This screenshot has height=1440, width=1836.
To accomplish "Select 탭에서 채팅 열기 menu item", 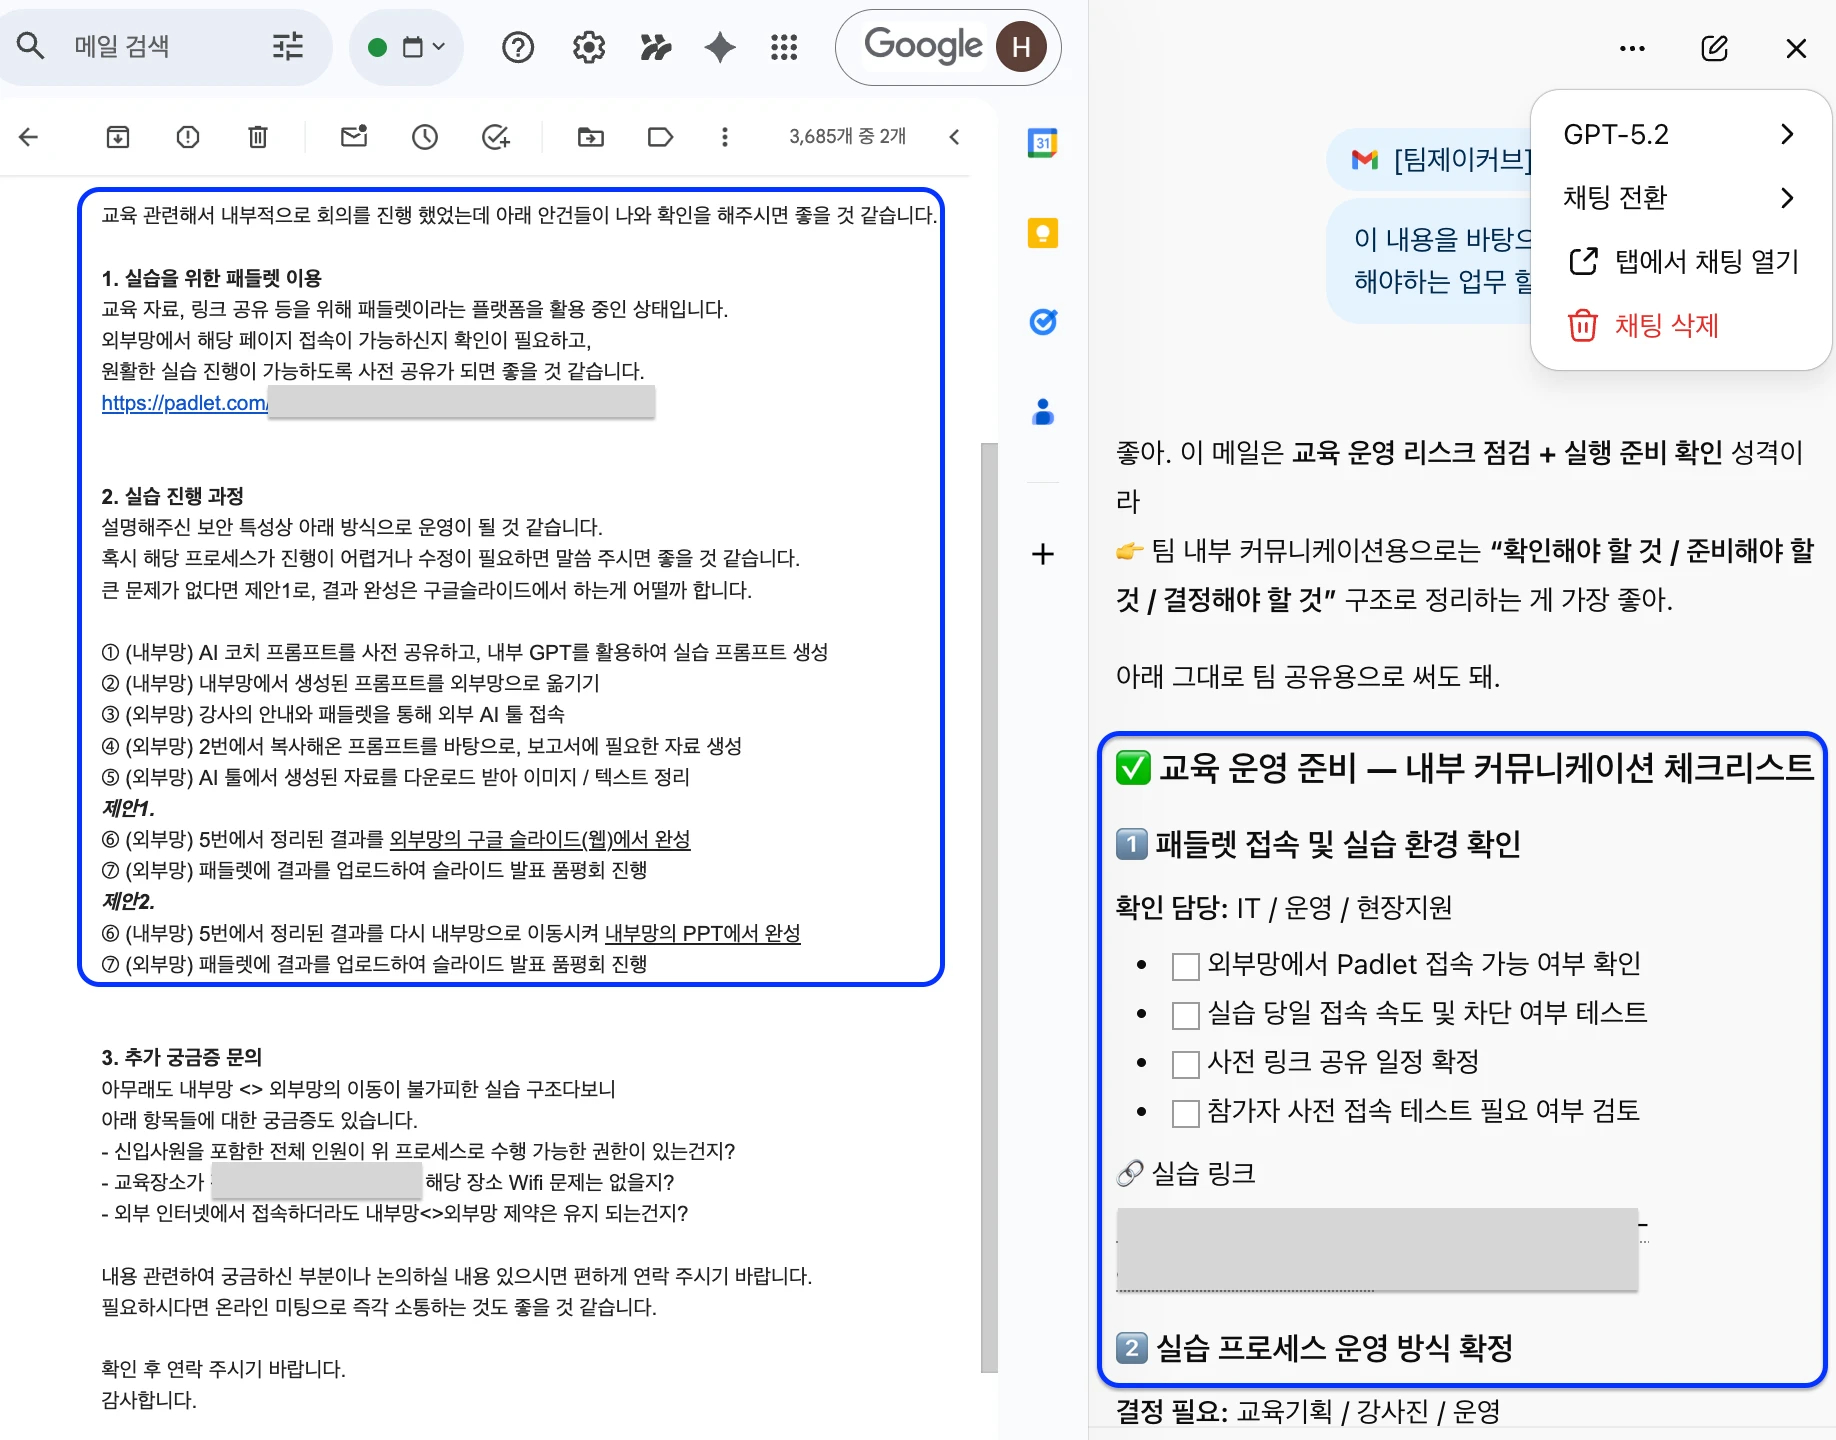I will 1684,262.
